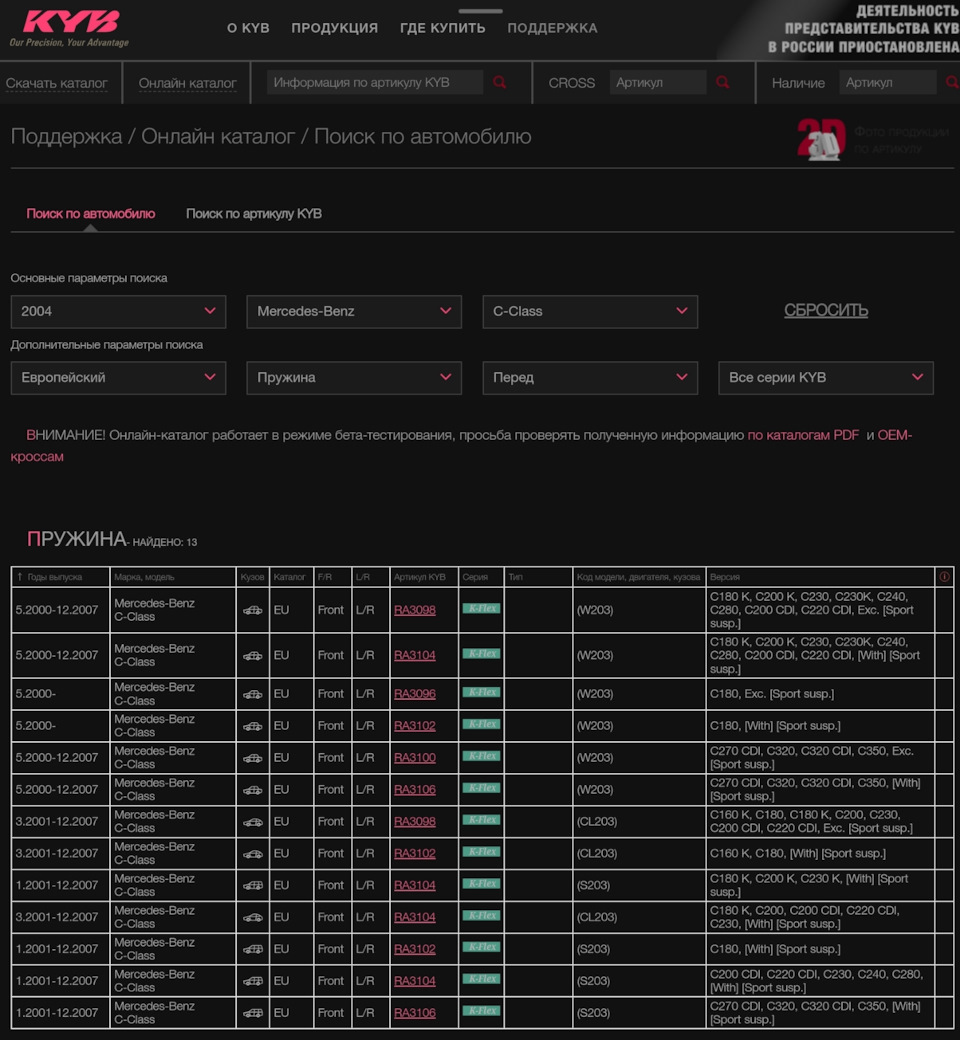Click the Серия column header
This screenshot has height=1040, width=960.
[475, 577]
